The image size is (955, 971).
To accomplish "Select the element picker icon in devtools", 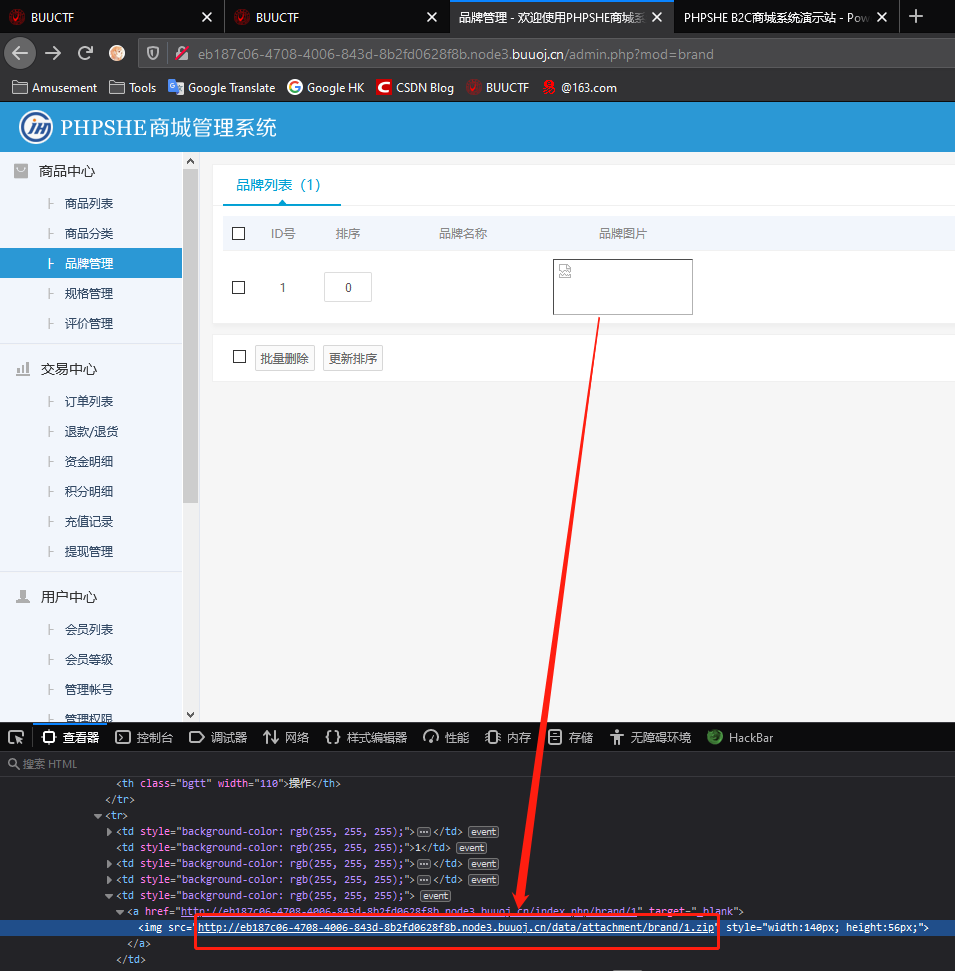I will click(16, 737).
